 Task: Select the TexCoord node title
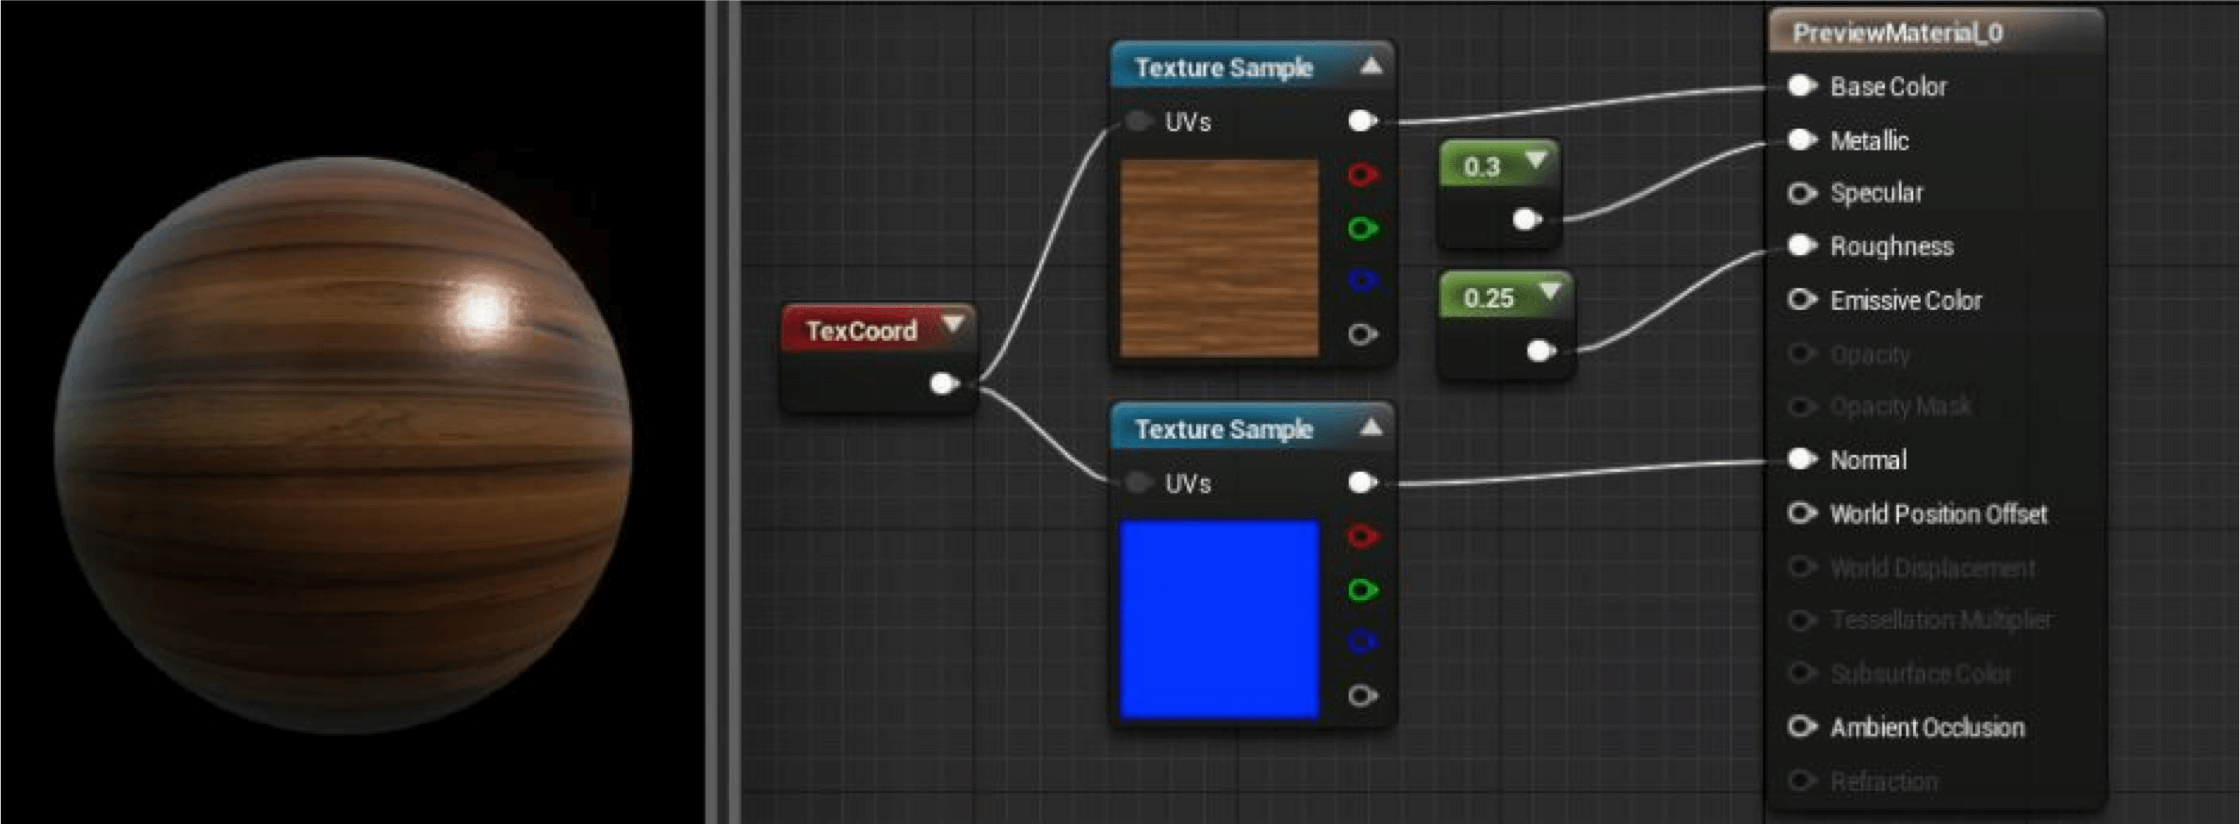coord(861,331)
